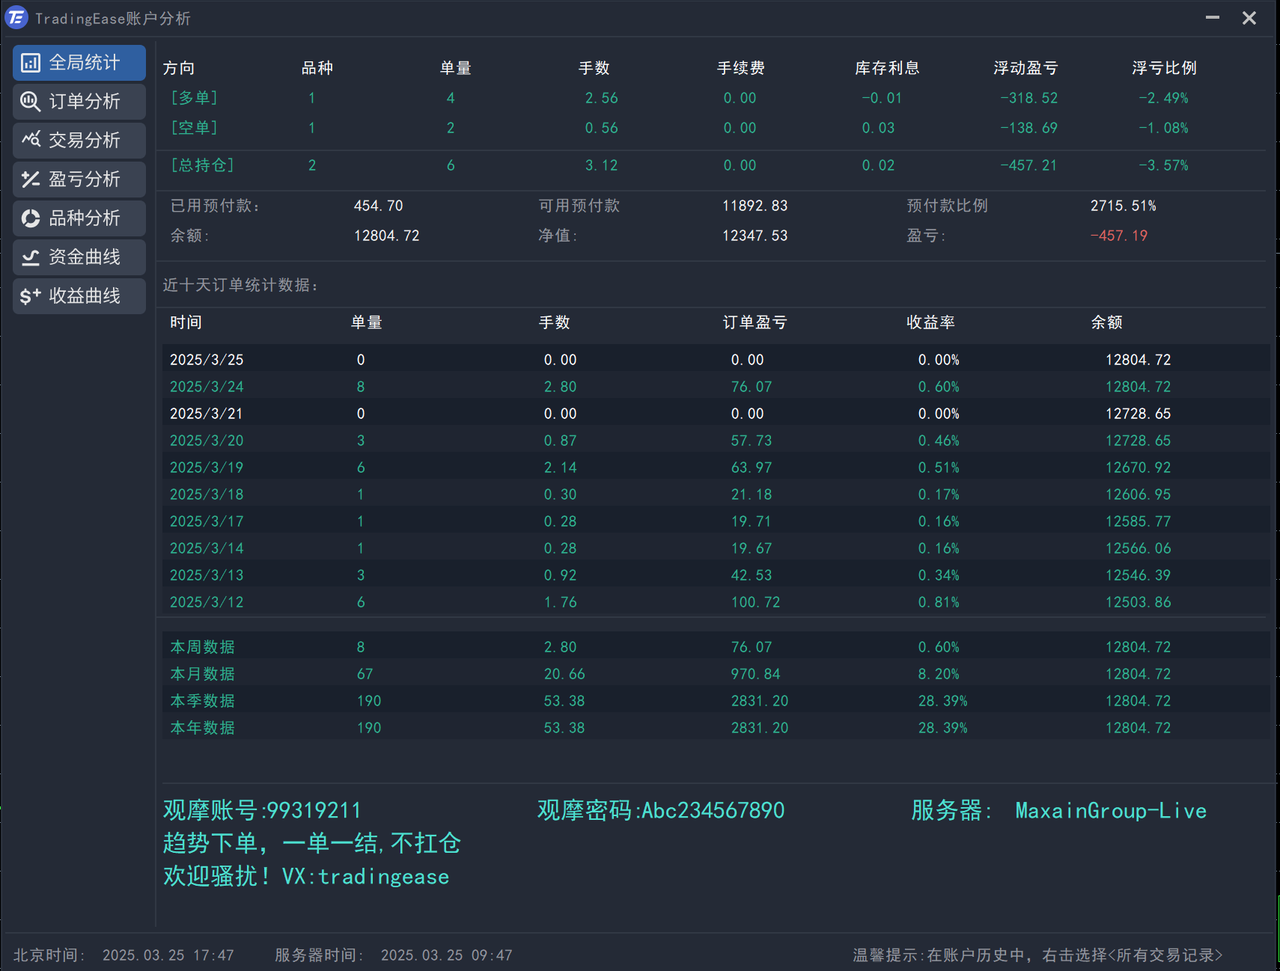Minimize the TradingEase window
Screen dimensions: 1280x971
(1212, 18)
